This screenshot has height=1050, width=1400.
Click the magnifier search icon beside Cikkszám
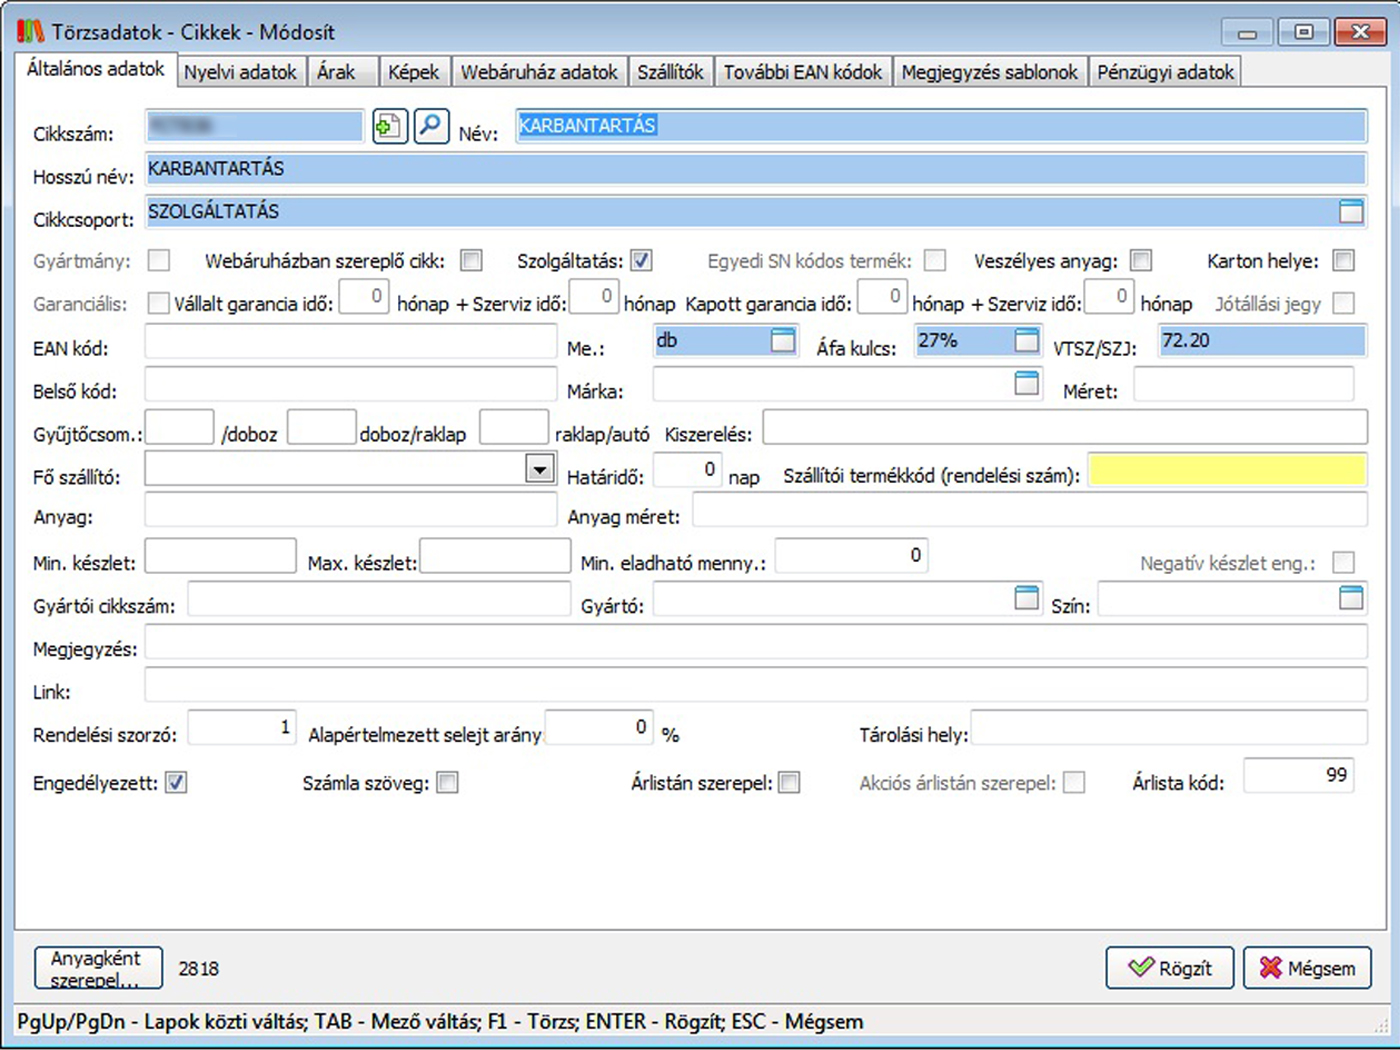tap(431, 127)
